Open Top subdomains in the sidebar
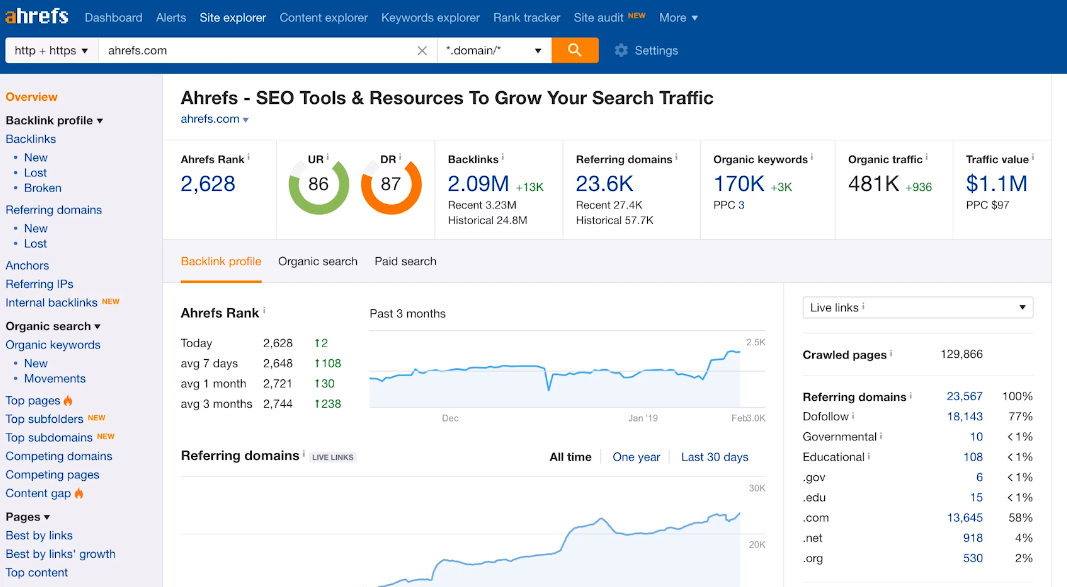The width and height of the screenshot is (1067, 587). [x=49, y=437]
